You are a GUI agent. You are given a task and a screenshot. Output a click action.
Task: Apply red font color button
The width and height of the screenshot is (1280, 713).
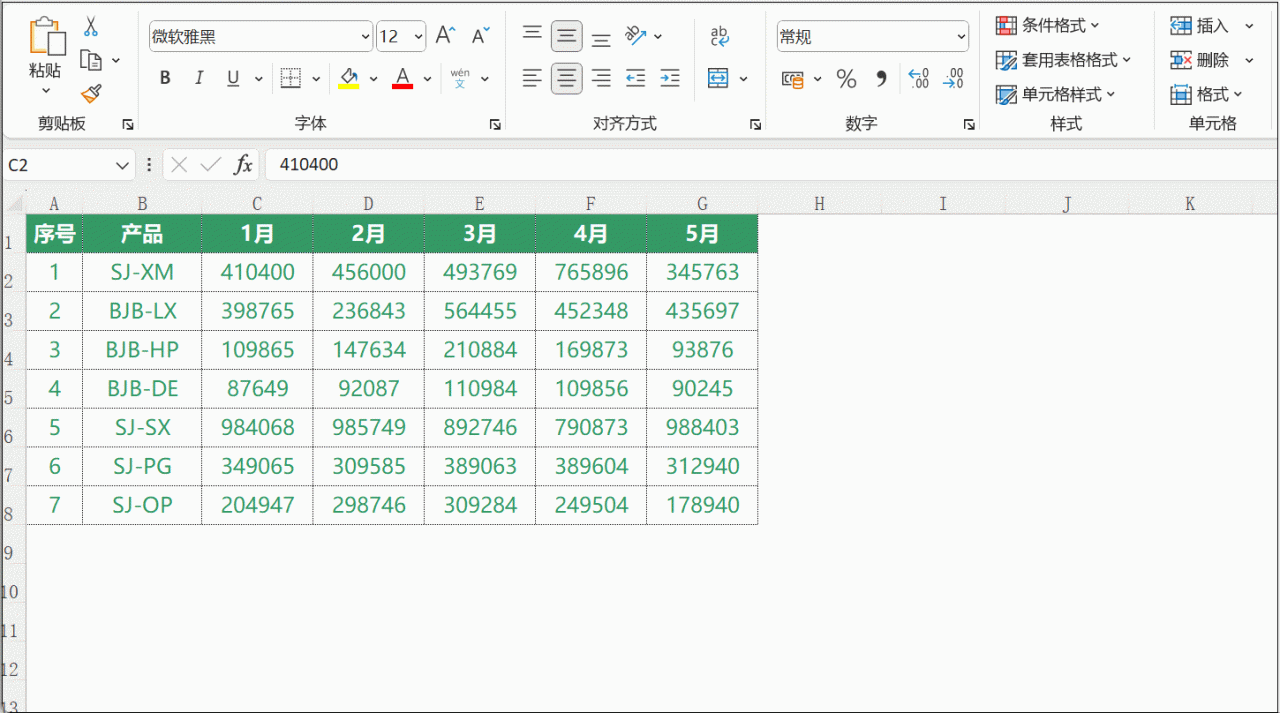pos(403,78)
